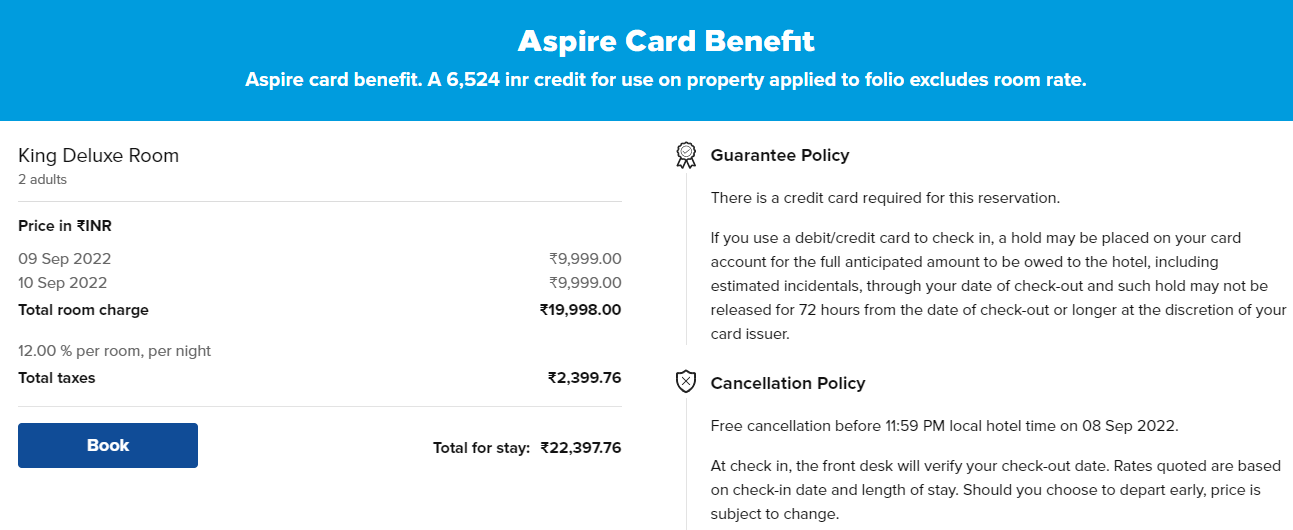Click the Guarantee Policy heading

[x=780, y=155]
